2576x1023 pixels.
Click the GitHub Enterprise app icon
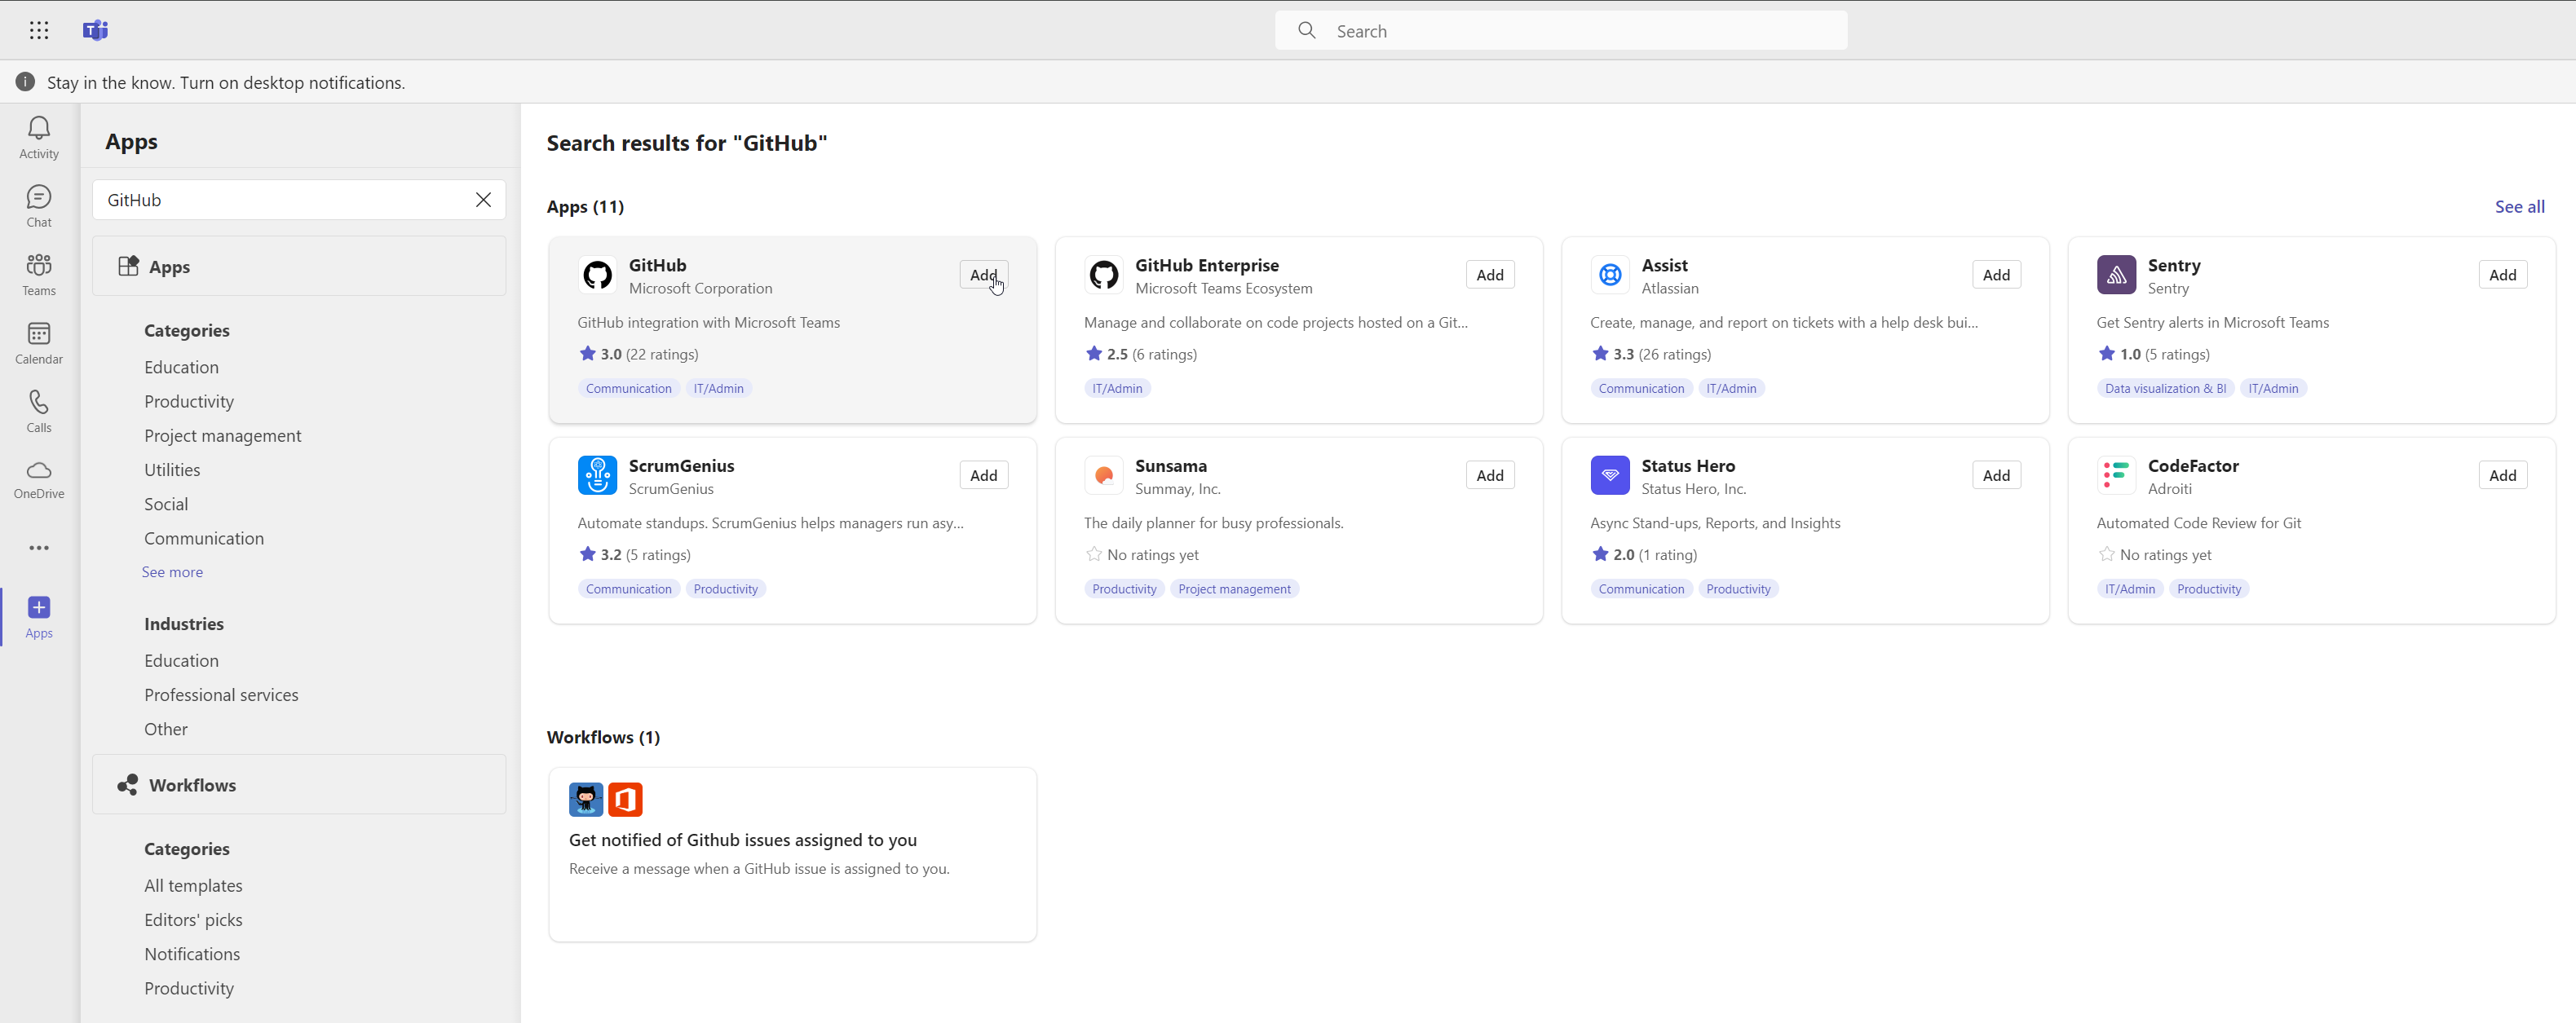(x=1104, y=274)
